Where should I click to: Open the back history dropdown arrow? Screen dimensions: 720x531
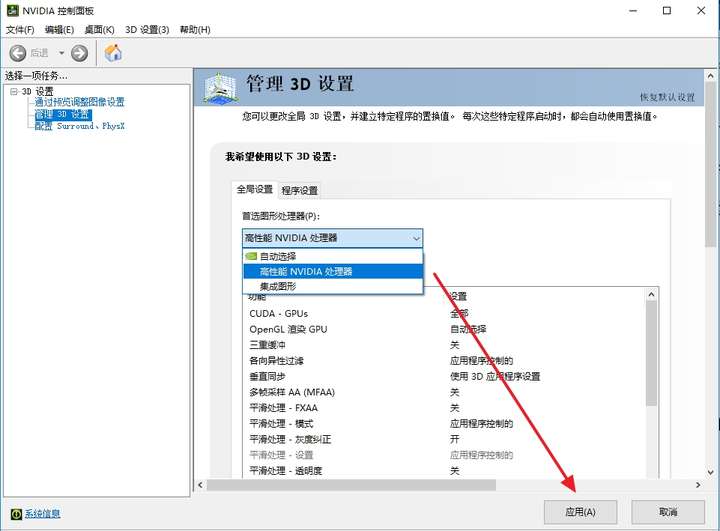pyautogui.click(x=61, y=53)
